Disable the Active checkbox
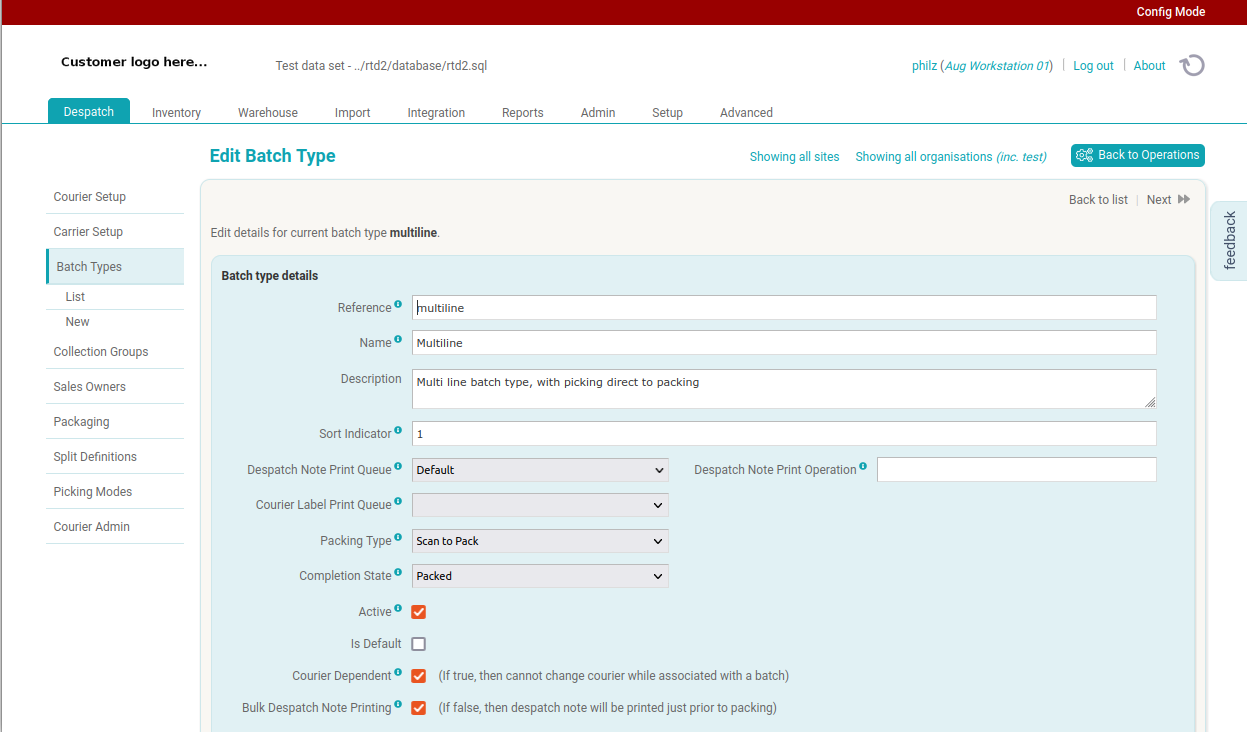 (x=418, y=611)
